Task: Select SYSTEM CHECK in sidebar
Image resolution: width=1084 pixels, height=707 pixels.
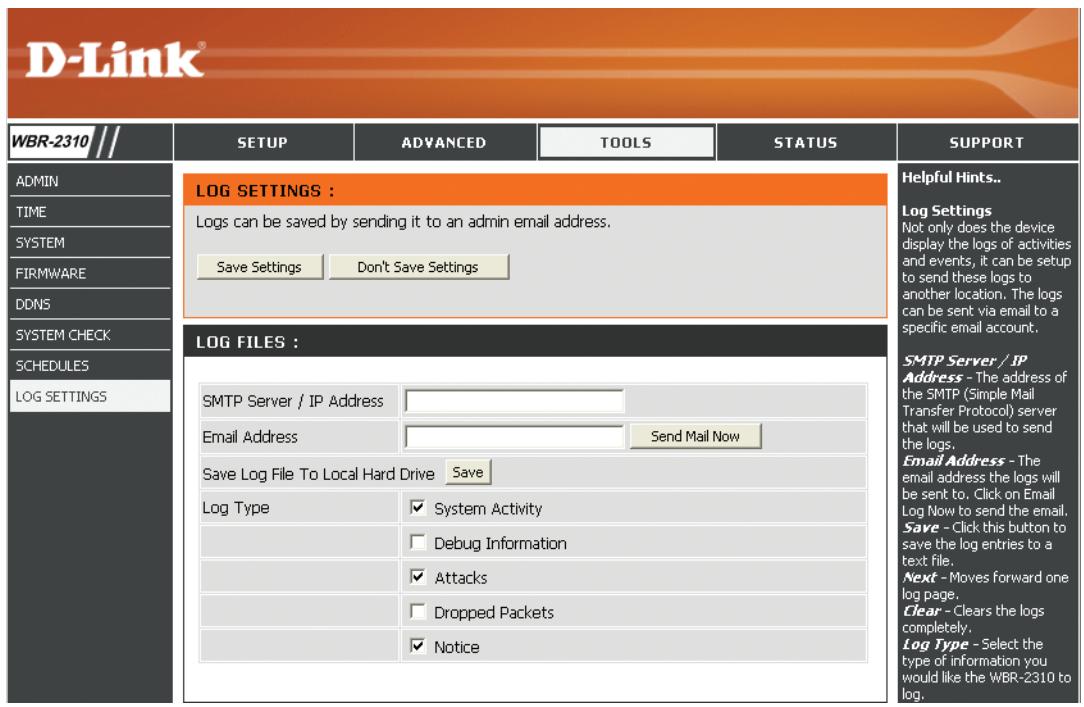Action: tap(90, 335)
